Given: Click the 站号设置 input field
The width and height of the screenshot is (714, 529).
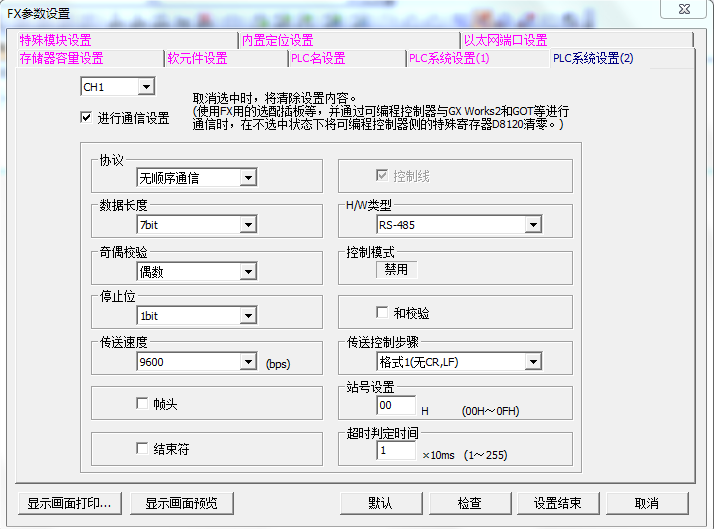Looking at the screenshot, I should coord(396,406).
